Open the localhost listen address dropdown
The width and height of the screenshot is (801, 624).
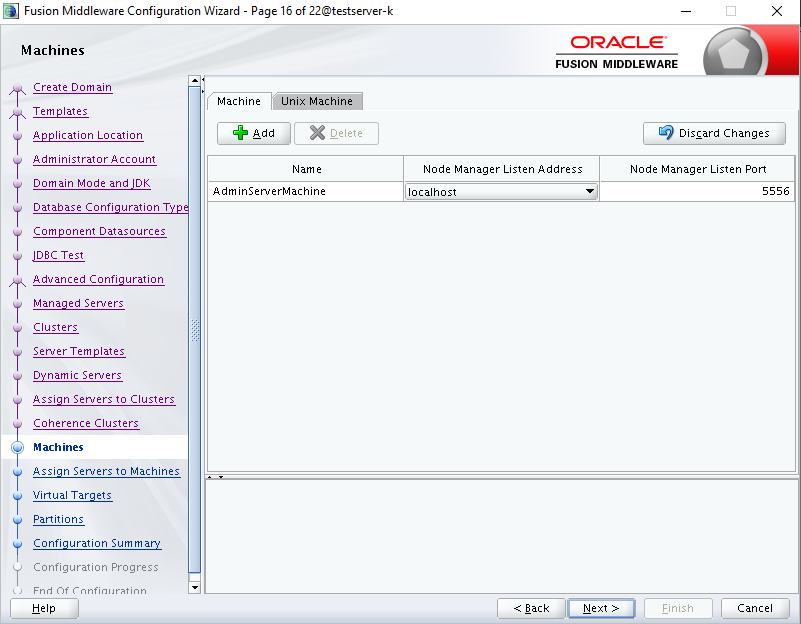(x=590, y=191)
